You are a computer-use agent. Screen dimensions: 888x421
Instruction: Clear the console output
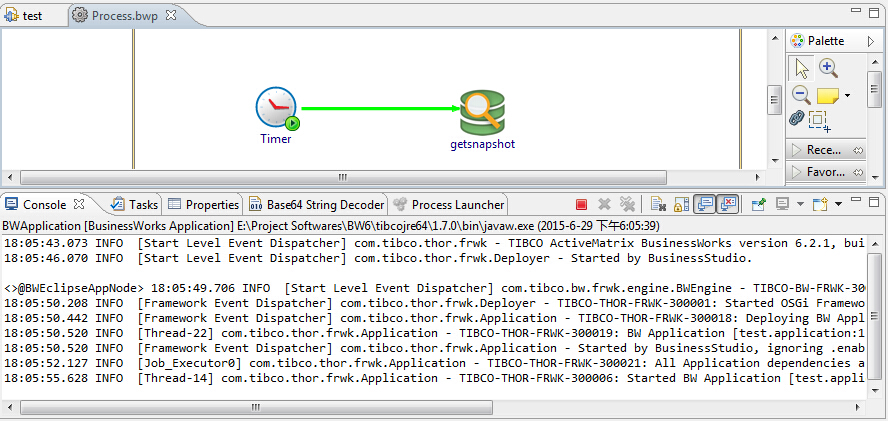click(658, 205)
